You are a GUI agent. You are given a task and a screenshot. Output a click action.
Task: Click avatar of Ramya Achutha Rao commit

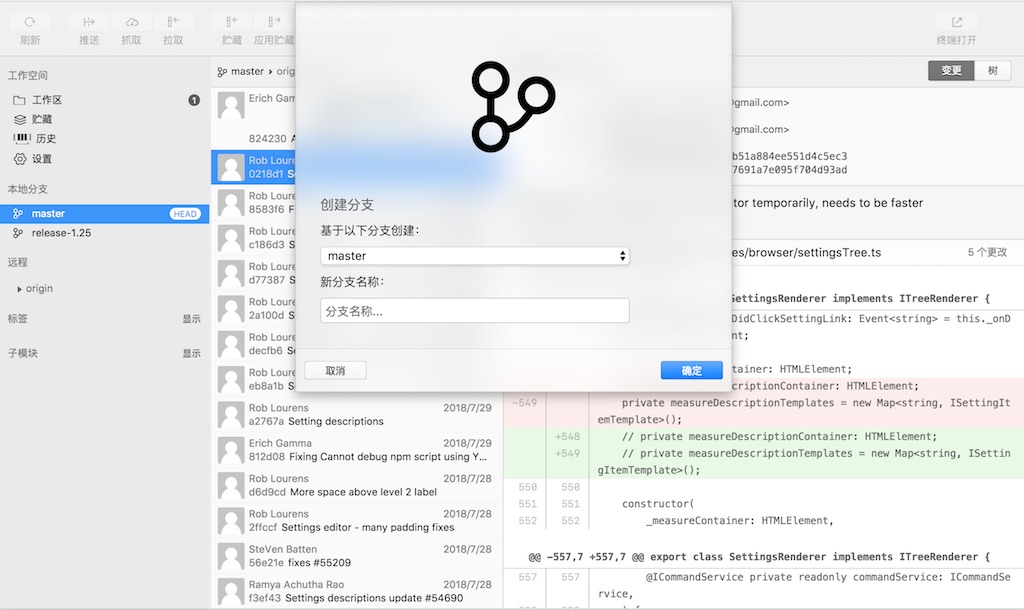[231, 592]
